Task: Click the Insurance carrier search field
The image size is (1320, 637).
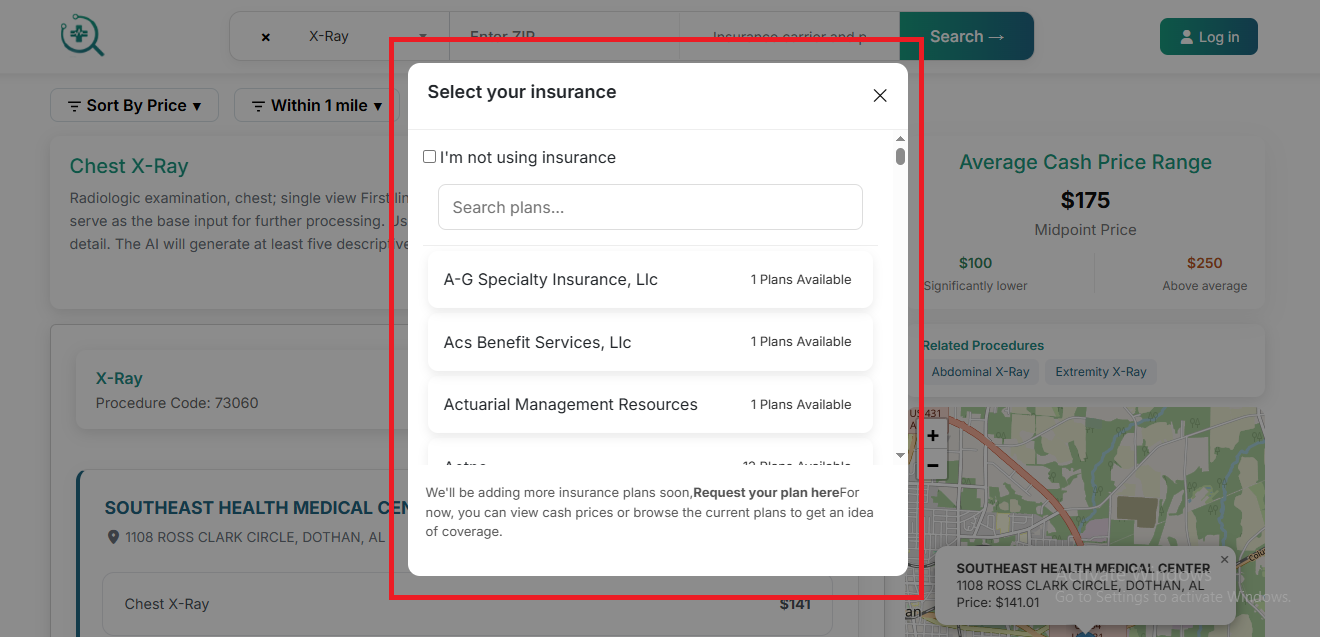Action: click(789, 36)
